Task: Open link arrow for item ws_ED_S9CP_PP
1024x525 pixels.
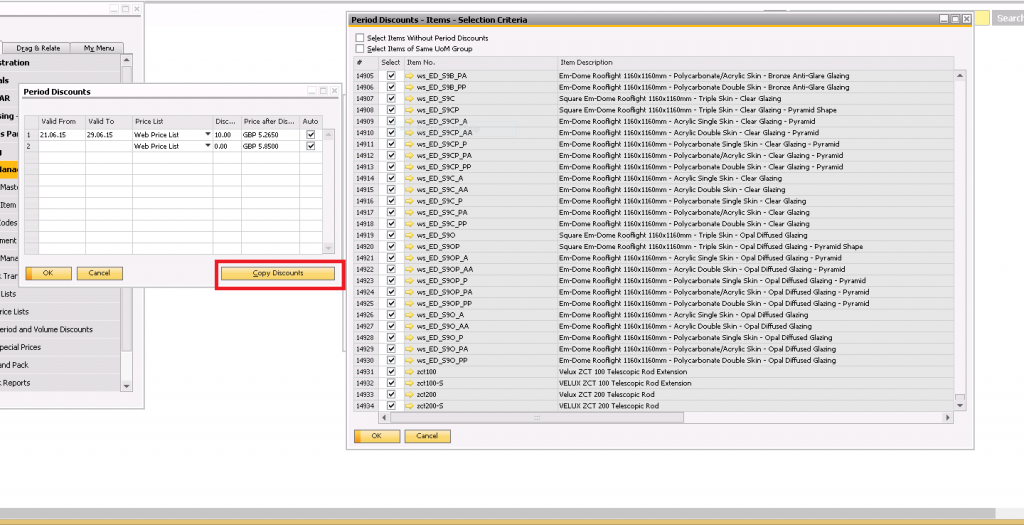Action: click(x=409, y=167)
